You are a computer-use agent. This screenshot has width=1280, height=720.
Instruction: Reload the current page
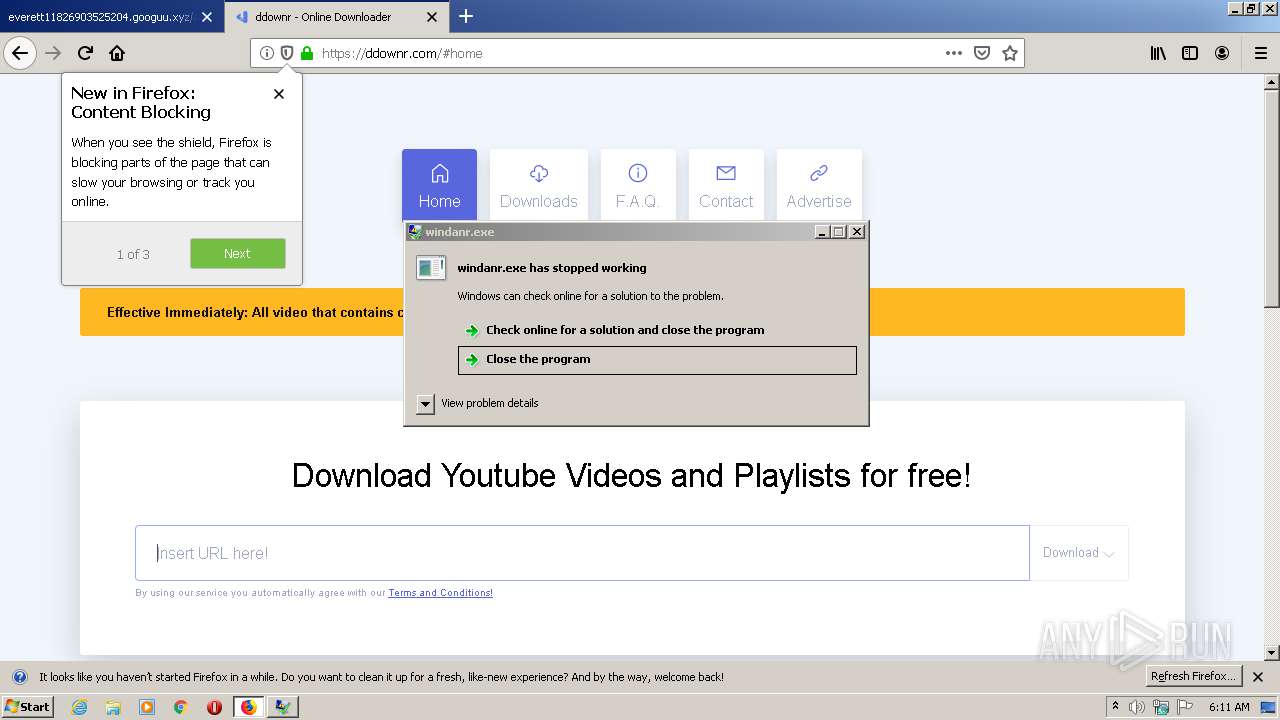pyautogui.click(x=85, y=53)
